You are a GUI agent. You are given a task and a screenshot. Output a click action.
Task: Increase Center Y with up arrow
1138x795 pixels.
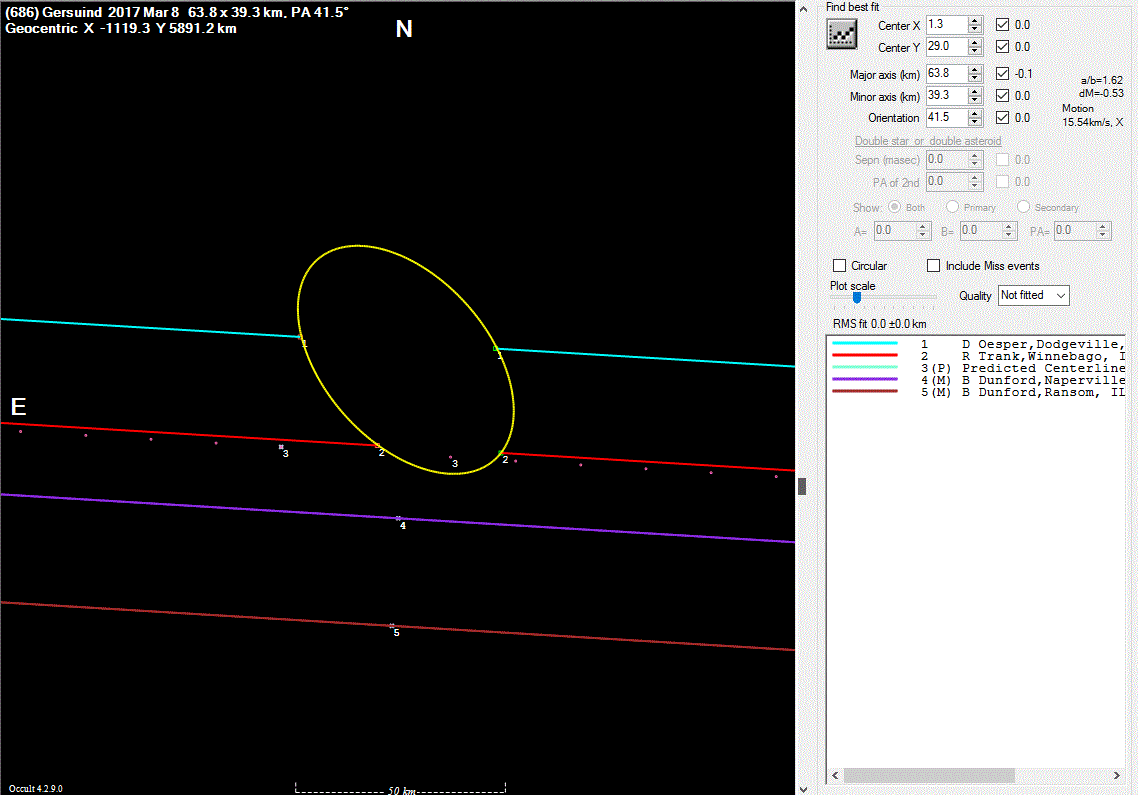point(975,42)
